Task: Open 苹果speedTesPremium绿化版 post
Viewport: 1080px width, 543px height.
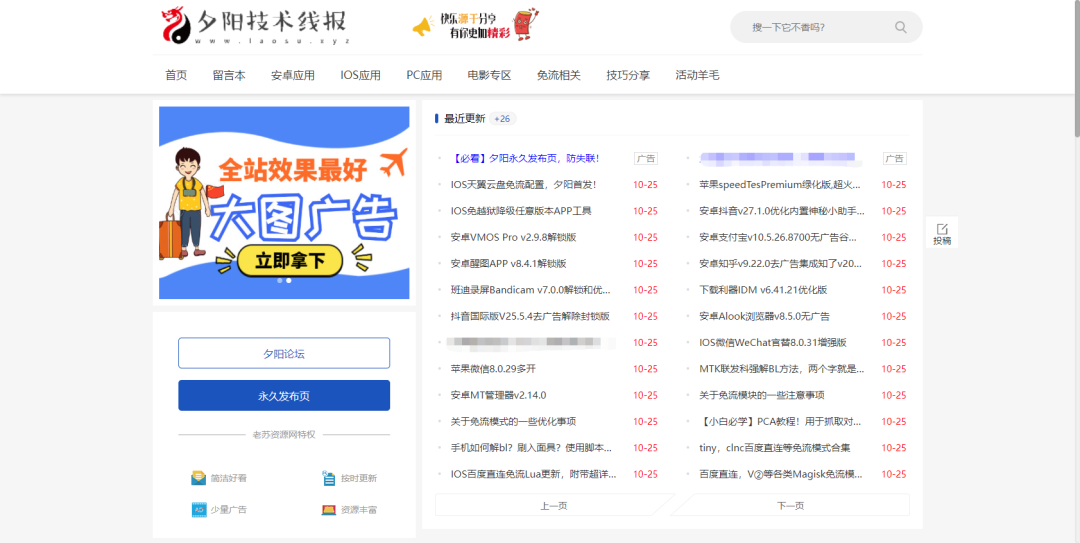Action: 780,185
